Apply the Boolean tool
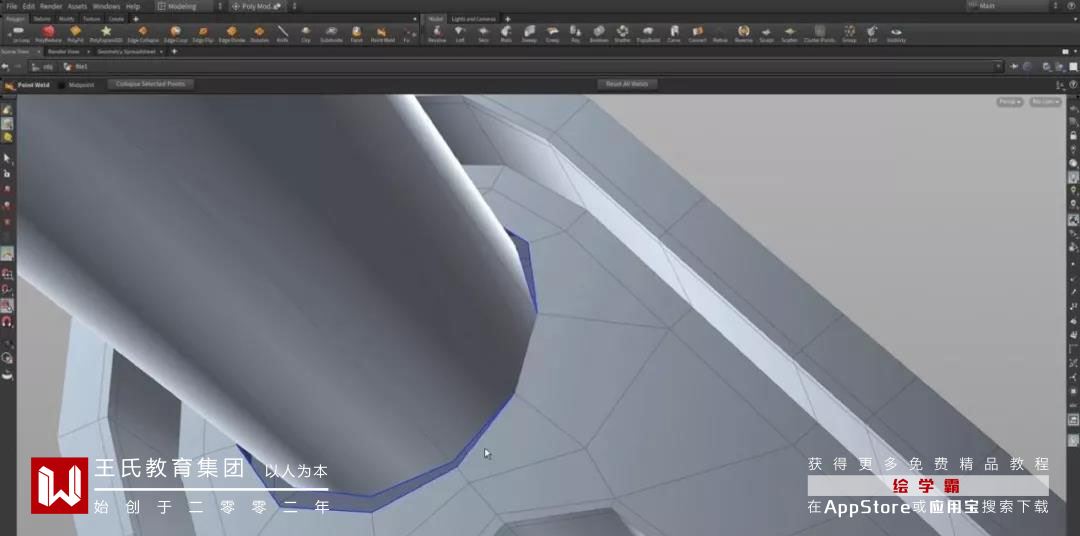 click(599, 34)
